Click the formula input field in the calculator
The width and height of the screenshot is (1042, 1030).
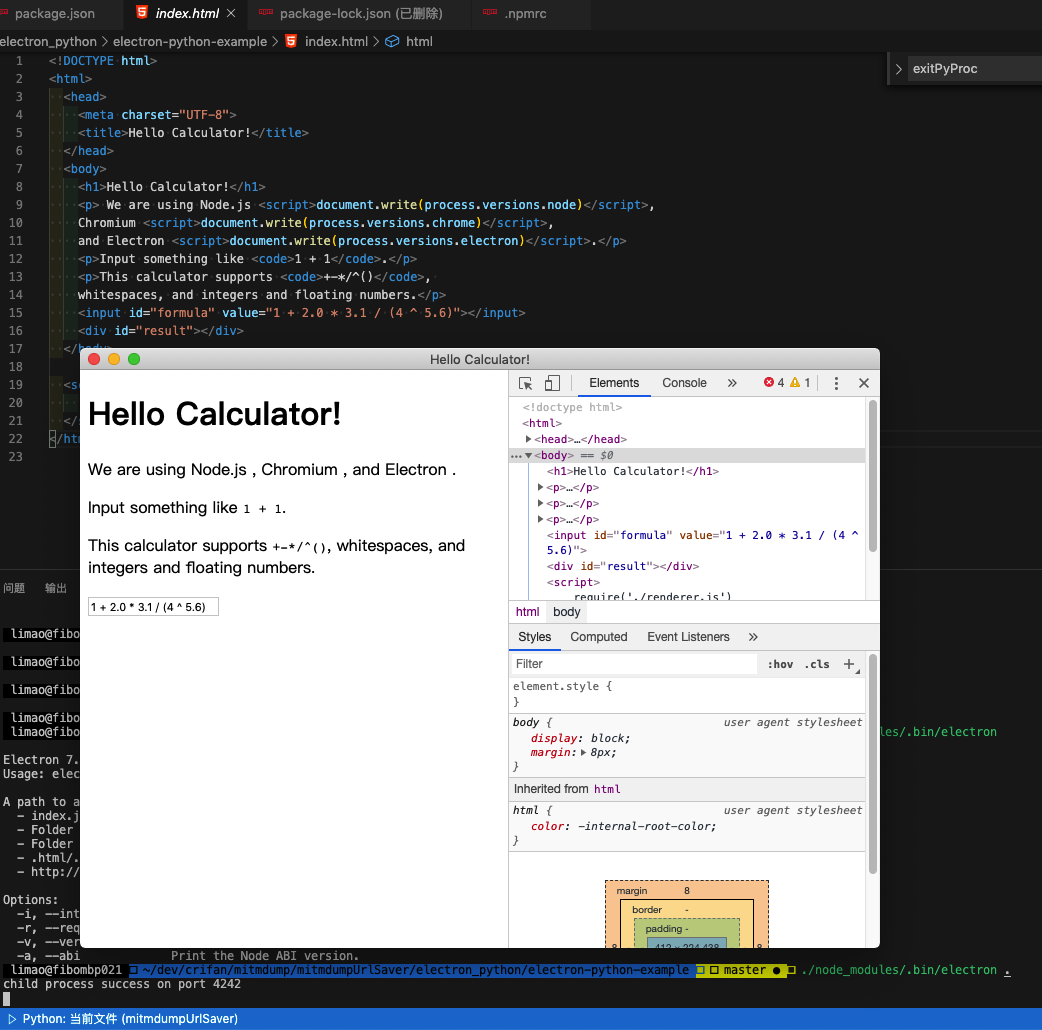pos(154,607)
